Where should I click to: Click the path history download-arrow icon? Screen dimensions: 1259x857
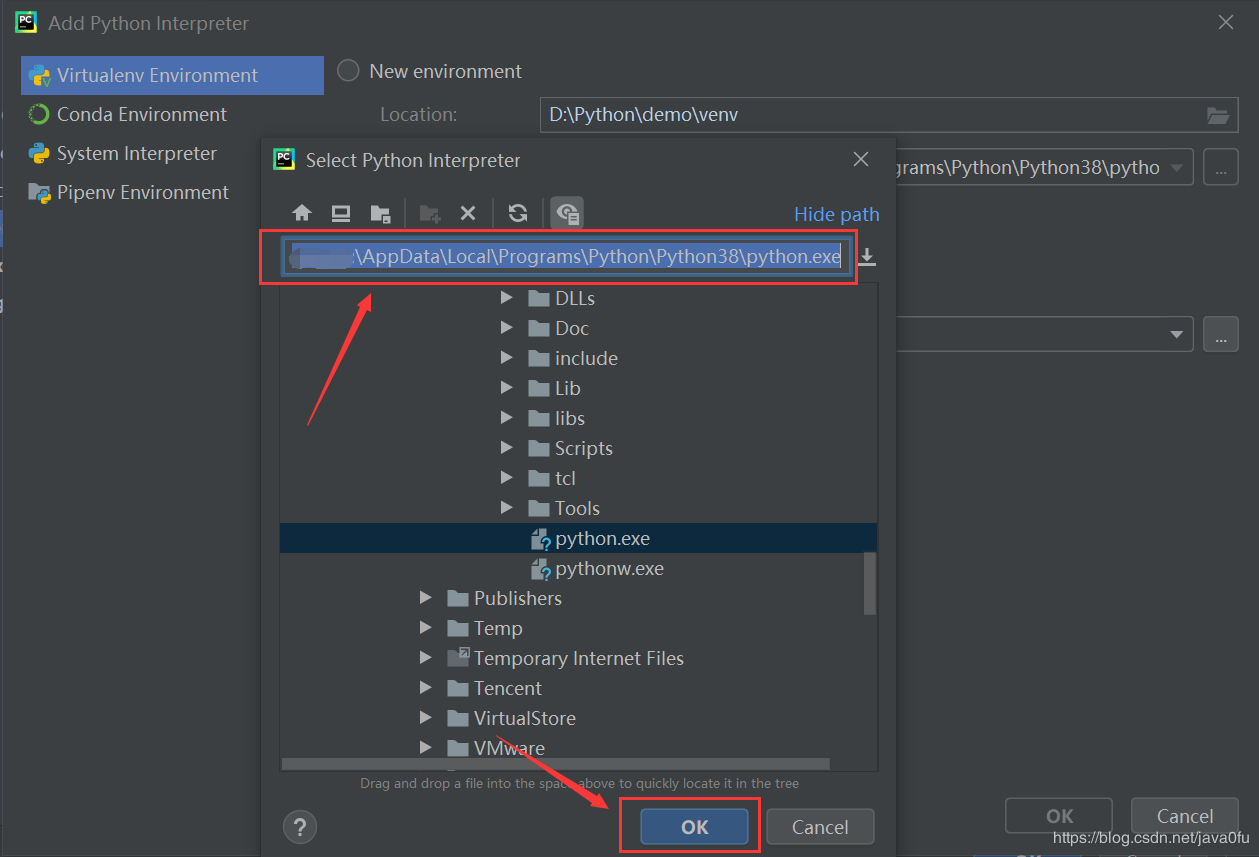pos(868,257)
